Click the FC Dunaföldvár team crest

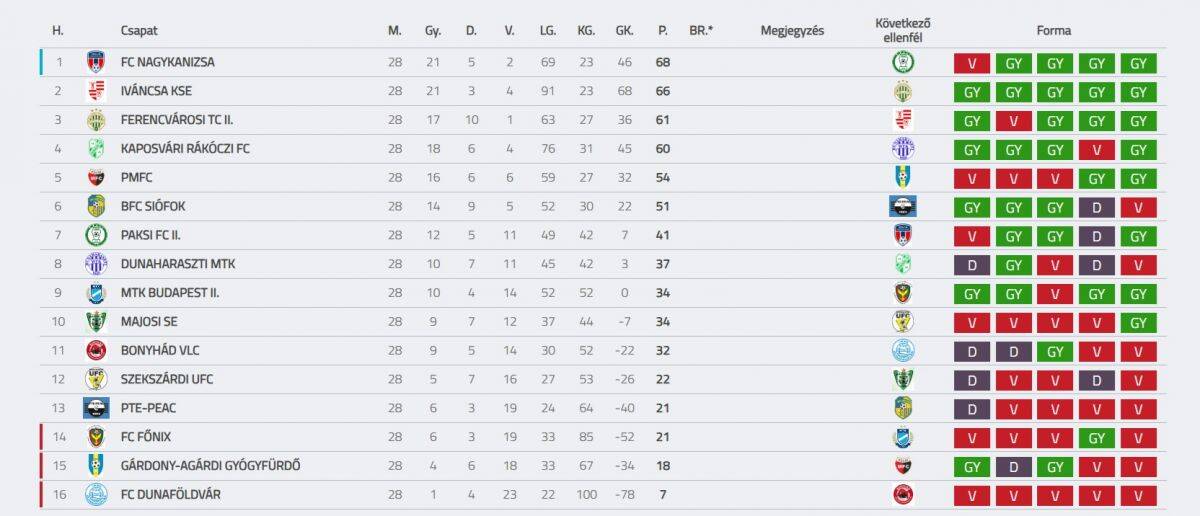click(x=96, y=494)
